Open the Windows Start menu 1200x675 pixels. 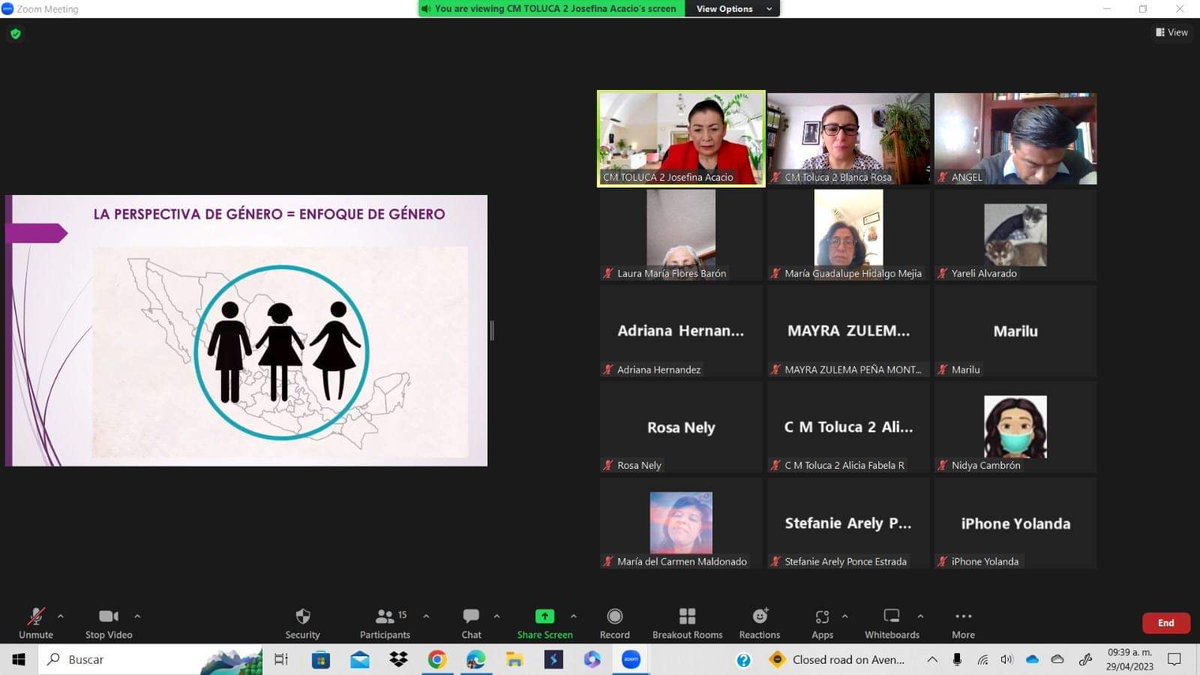click(18, 660)
